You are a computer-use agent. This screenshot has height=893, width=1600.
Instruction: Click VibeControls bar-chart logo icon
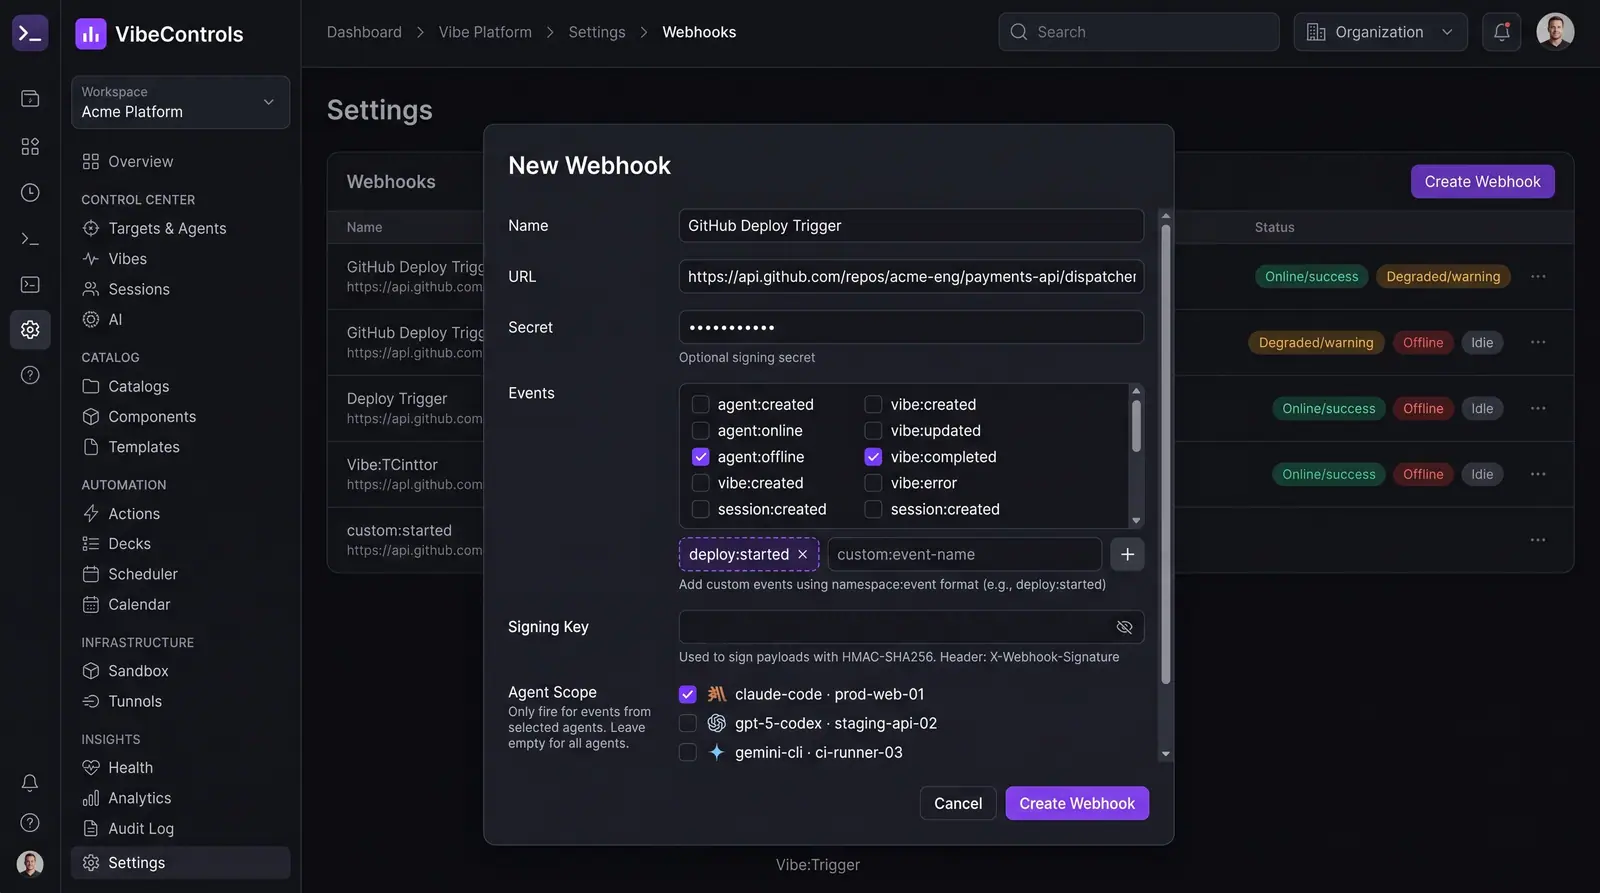[x=91, y=34]
